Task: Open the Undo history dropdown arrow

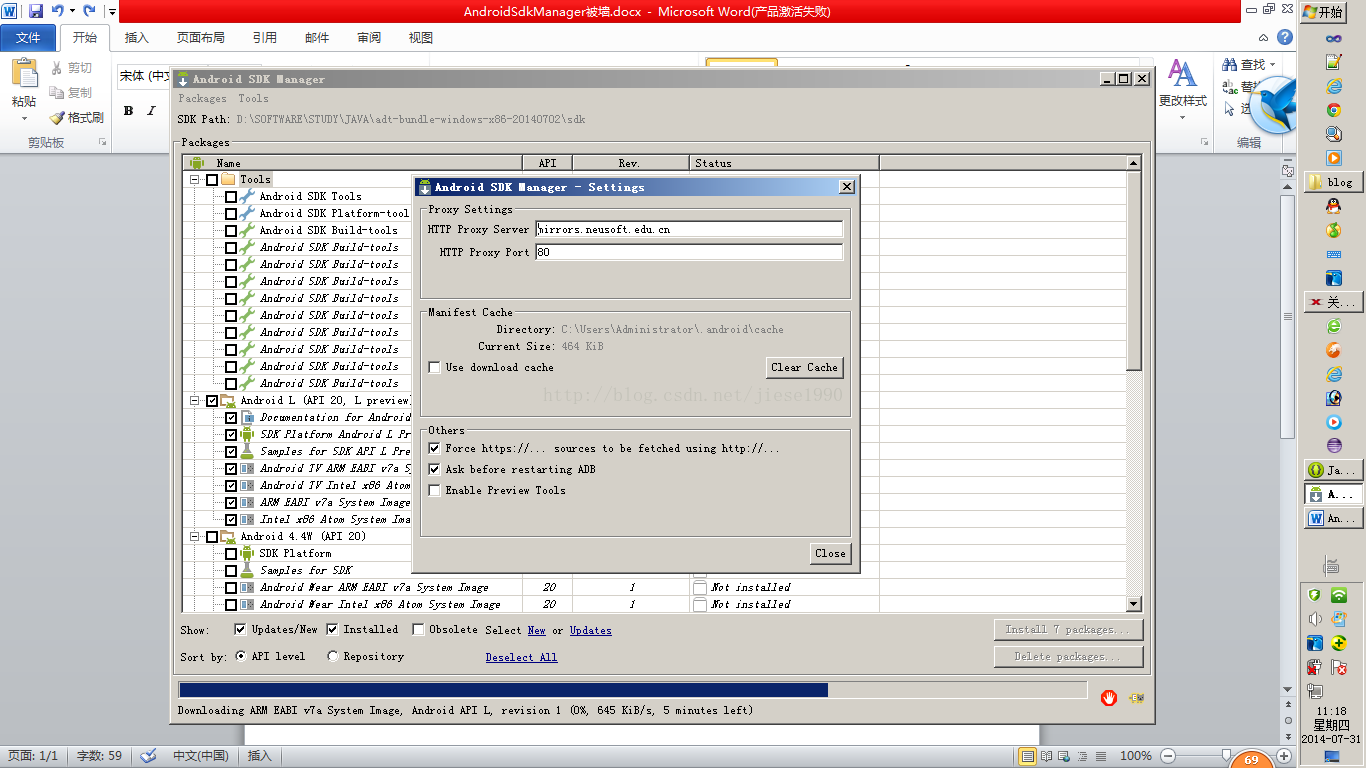Action: click(x=72, y=12)
